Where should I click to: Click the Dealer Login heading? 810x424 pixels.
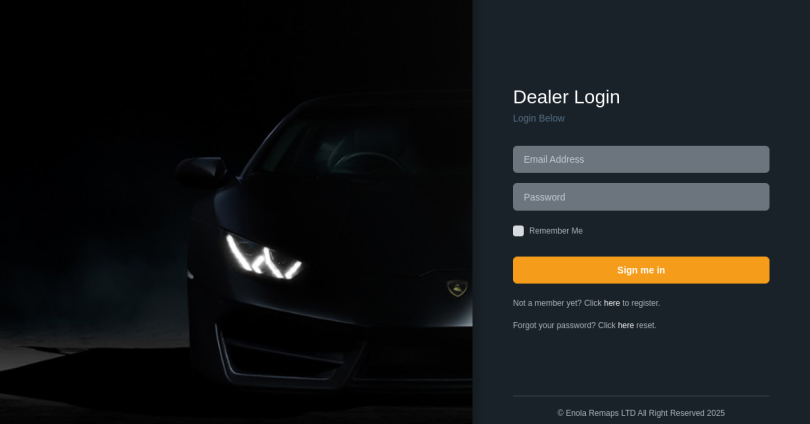point(566,97)
